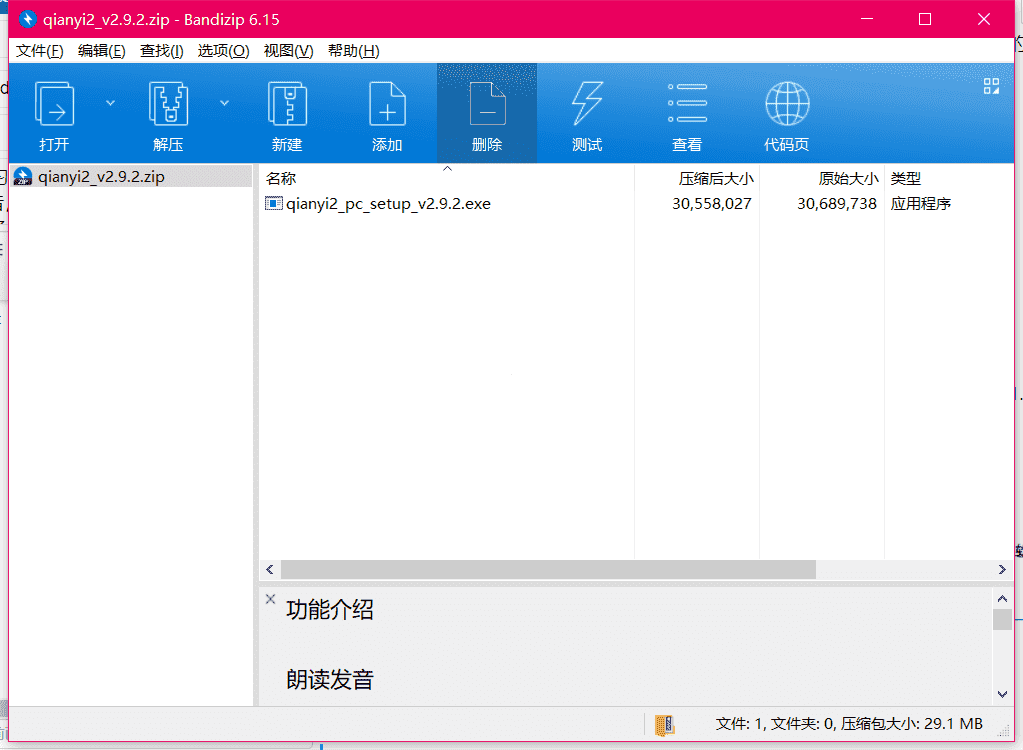This screenshot has width=1023, height=750.
Task: Open the 编辑(E) menu
Action: [101, 51]
